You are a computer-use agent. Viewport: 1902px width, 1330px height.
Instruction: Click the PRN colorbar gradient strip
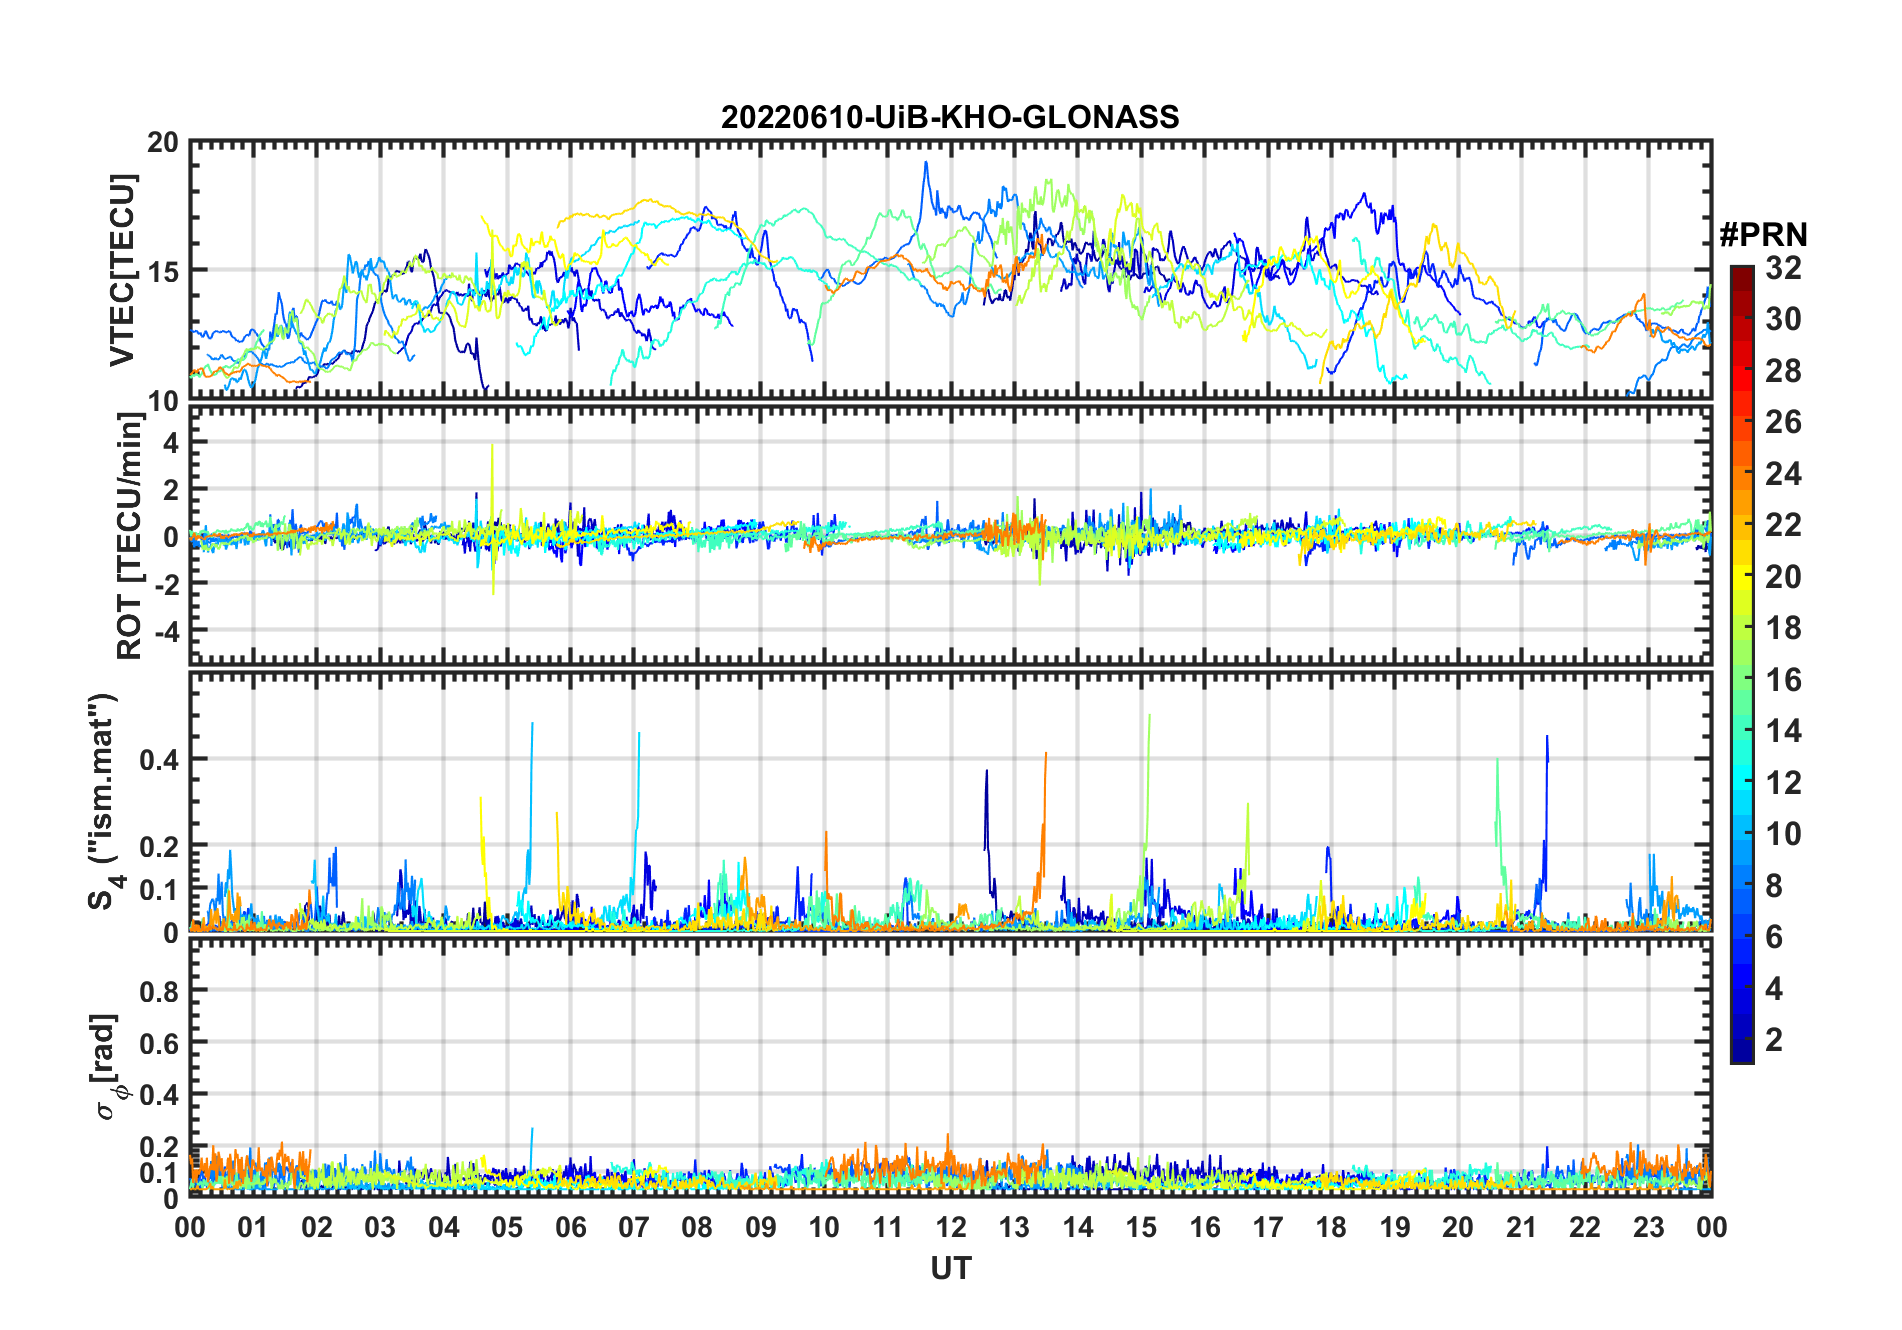[1741, 664]
